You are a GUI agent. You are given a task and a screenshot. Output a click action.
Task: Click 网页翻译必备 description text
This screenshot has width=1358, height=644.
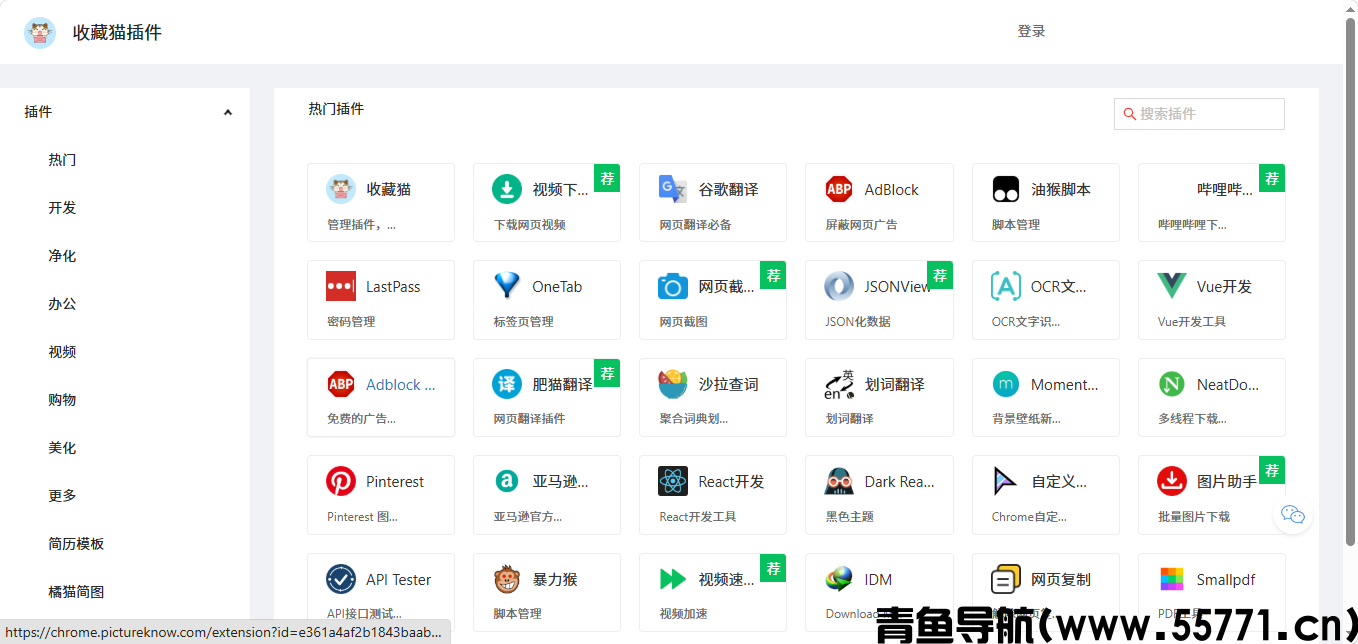[695, 225]
